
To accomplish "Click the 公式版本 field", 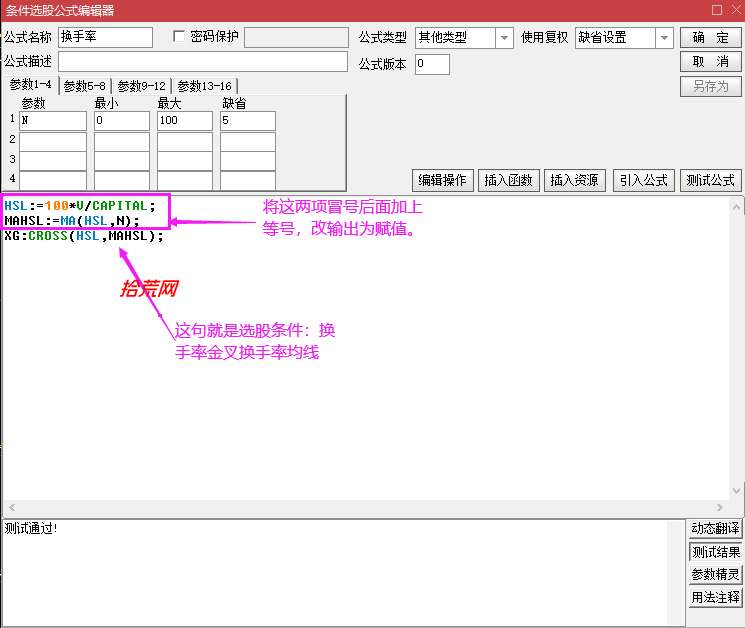I will point(432,64).
